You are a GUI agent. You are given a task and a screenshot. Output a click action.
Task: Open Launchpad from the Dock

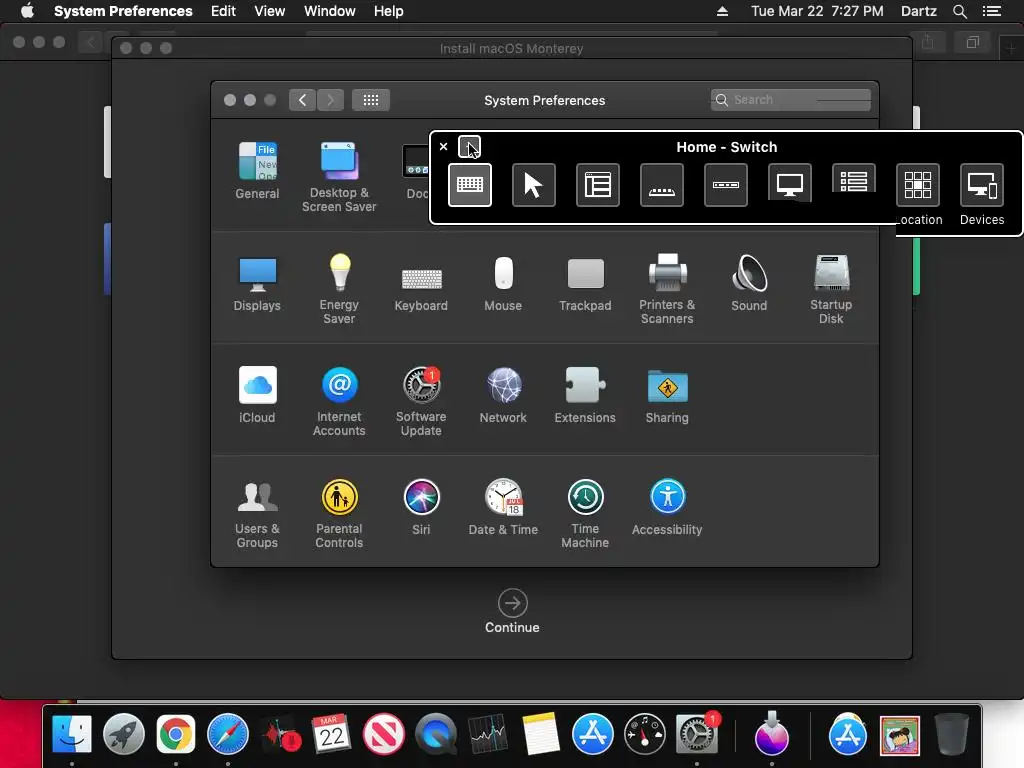click(x=123, y=734)
